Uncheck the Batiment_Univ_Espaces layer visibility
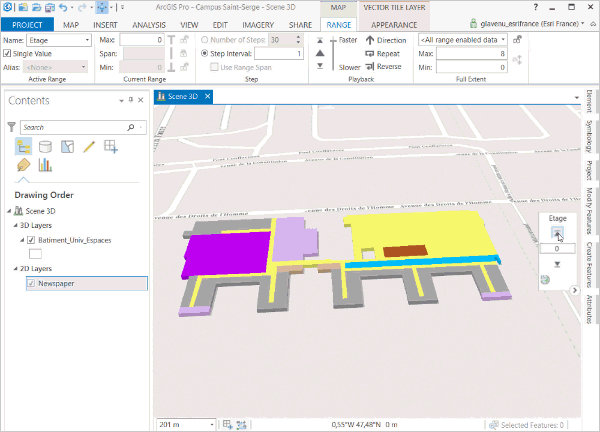Viewport: 600px width, 432px height. point(31,240)
